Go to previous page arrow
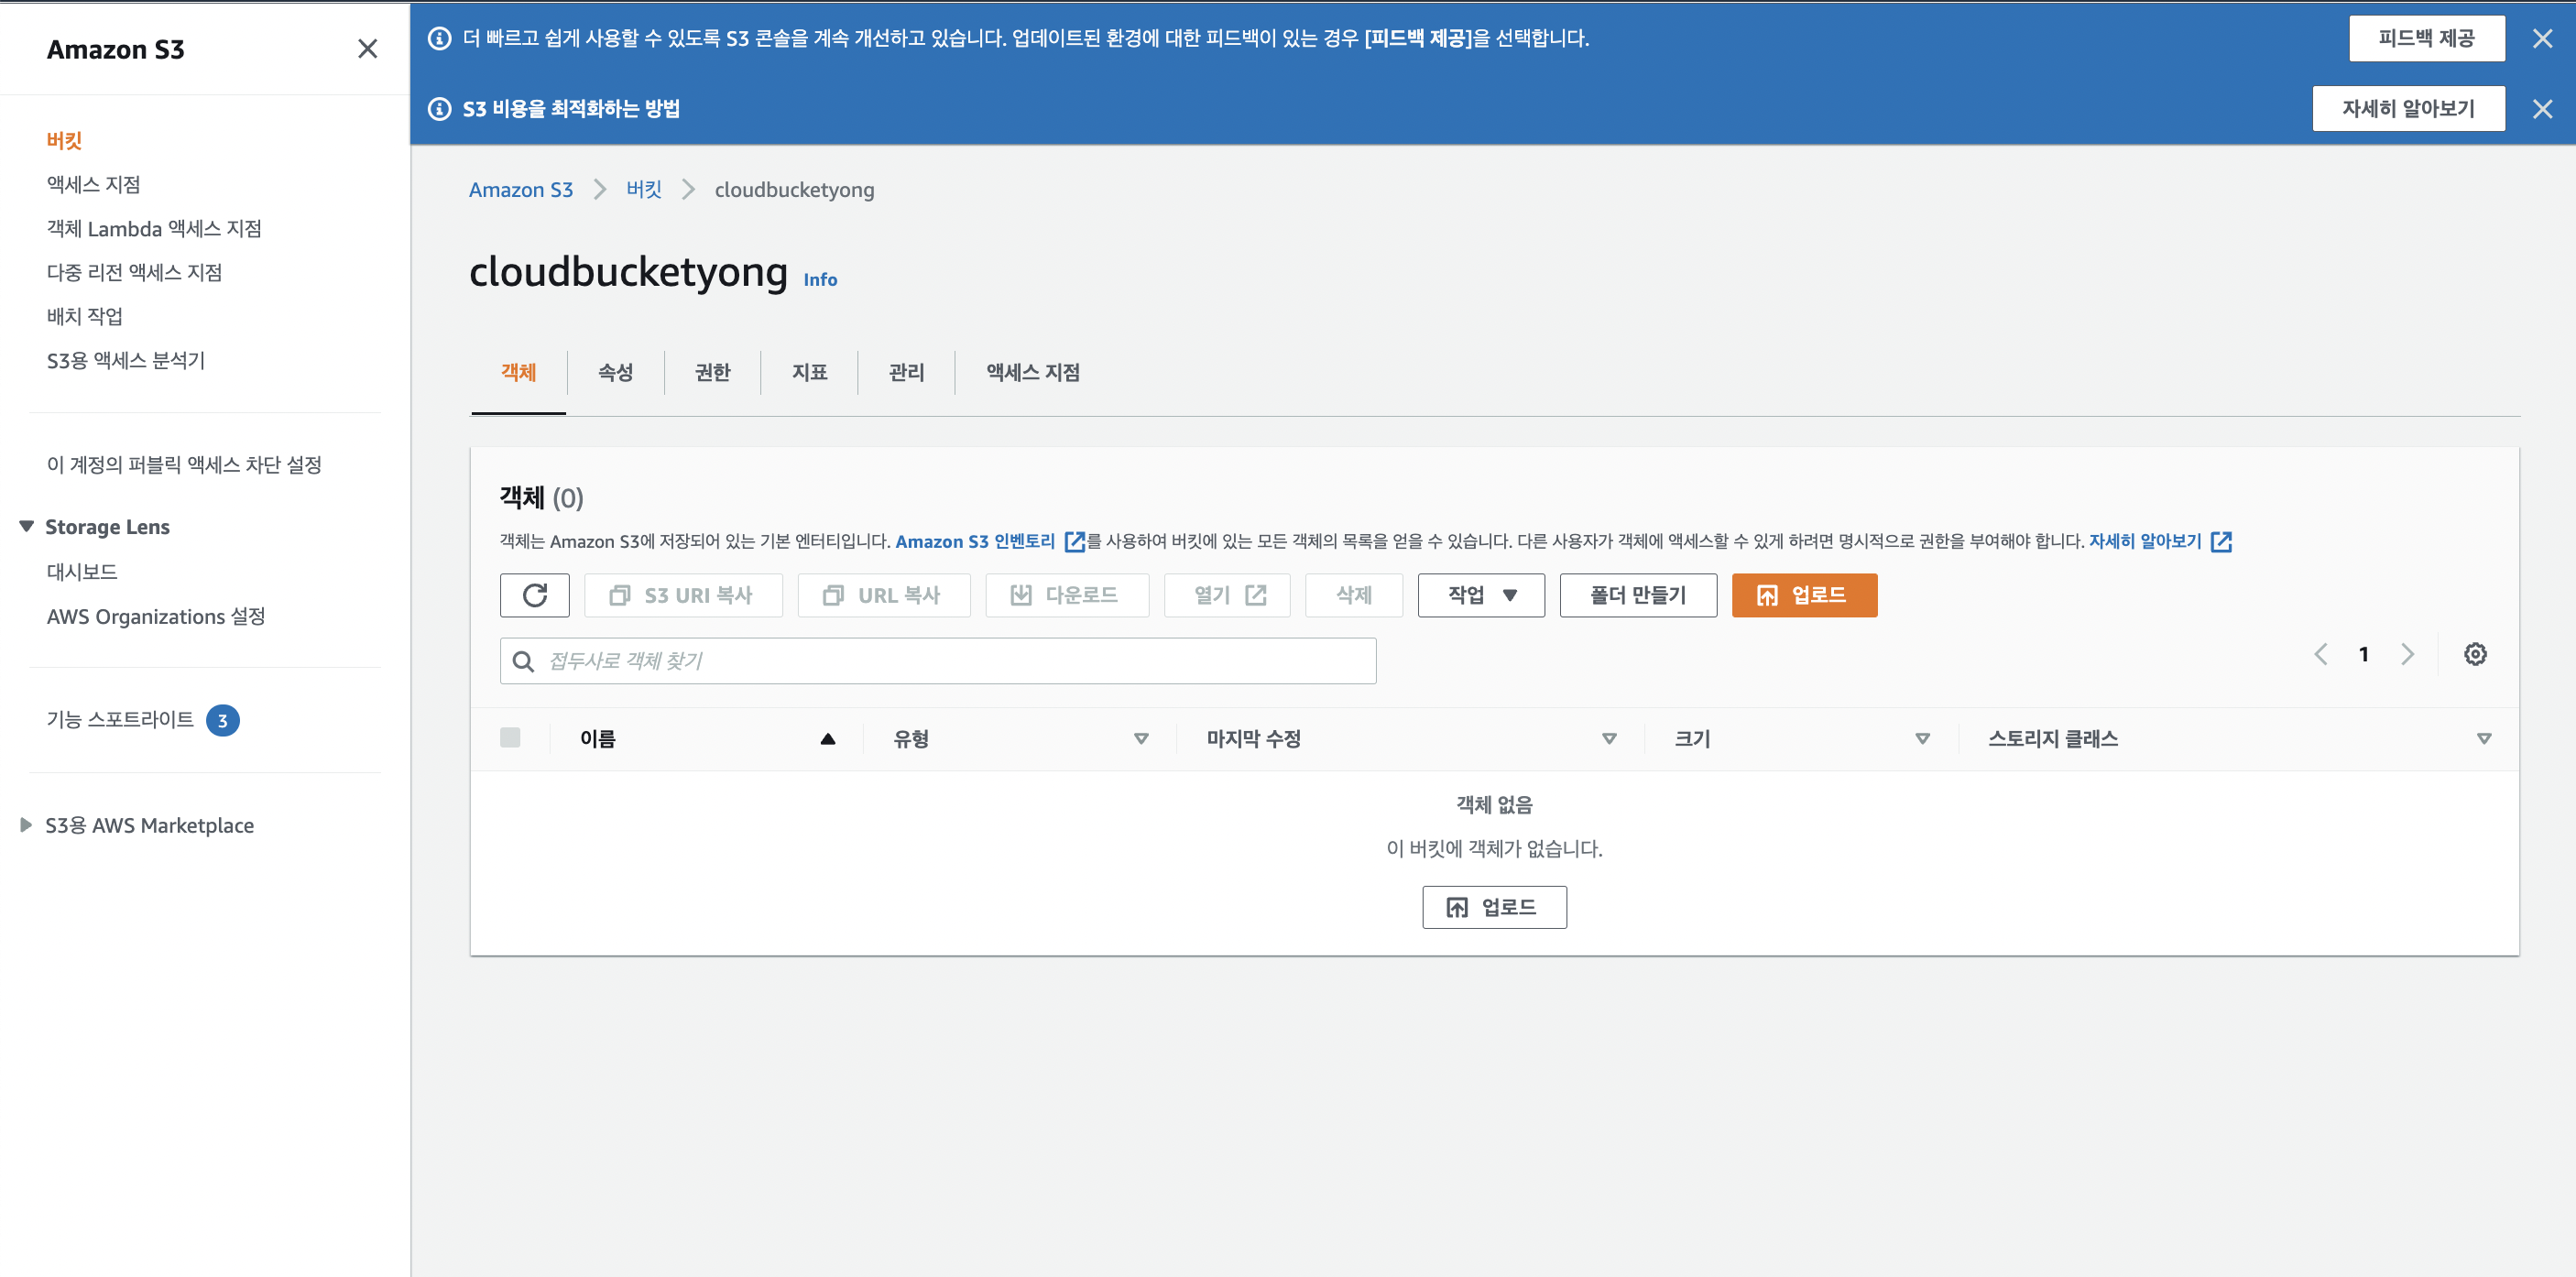 [x=2320, y=654]
